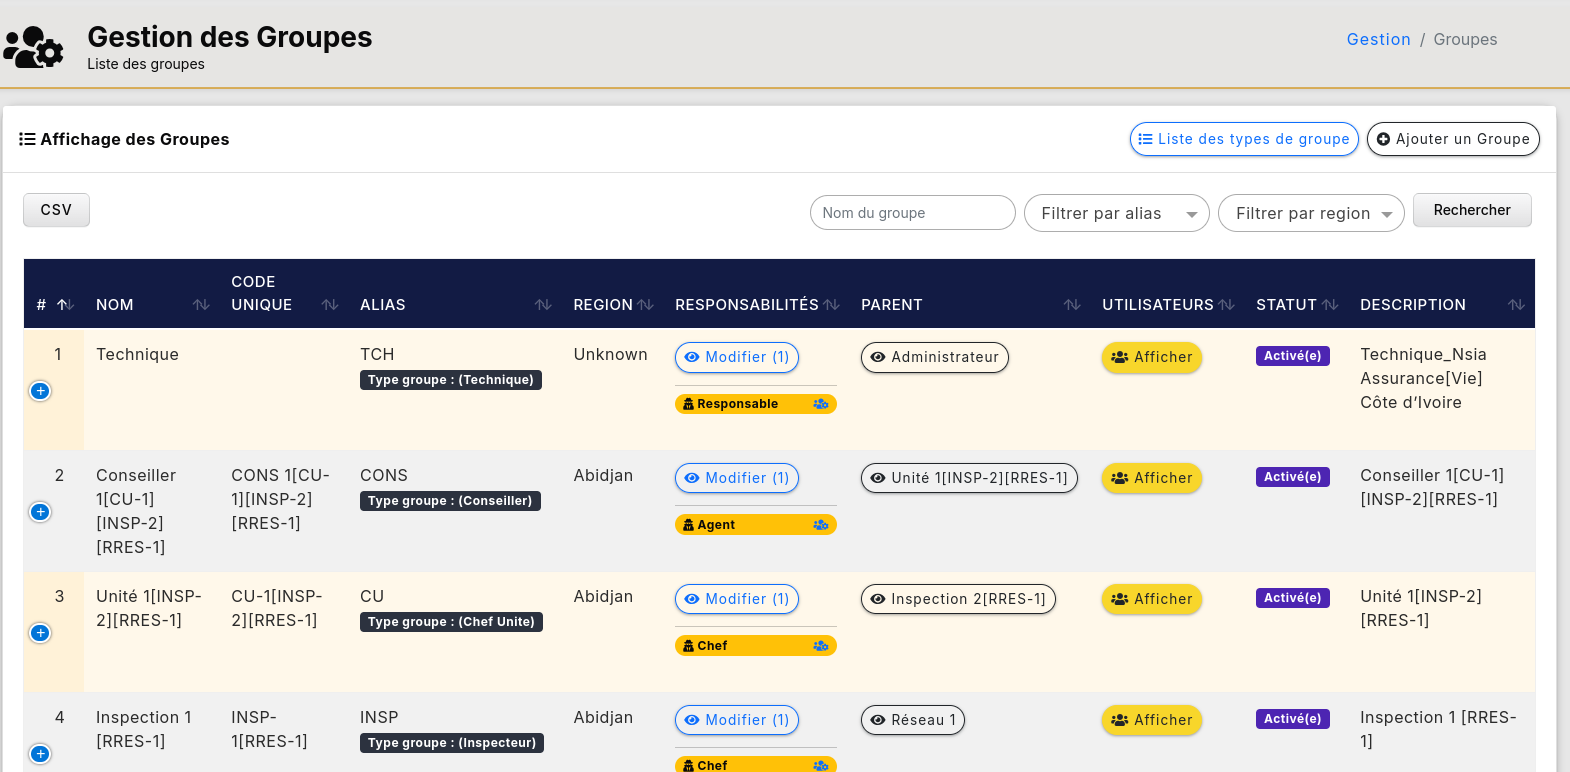The height and width of the screenshot is (772, 1570).
Task: Sort table by STATUT column arrows
Action: click(x=1330, y=305)
